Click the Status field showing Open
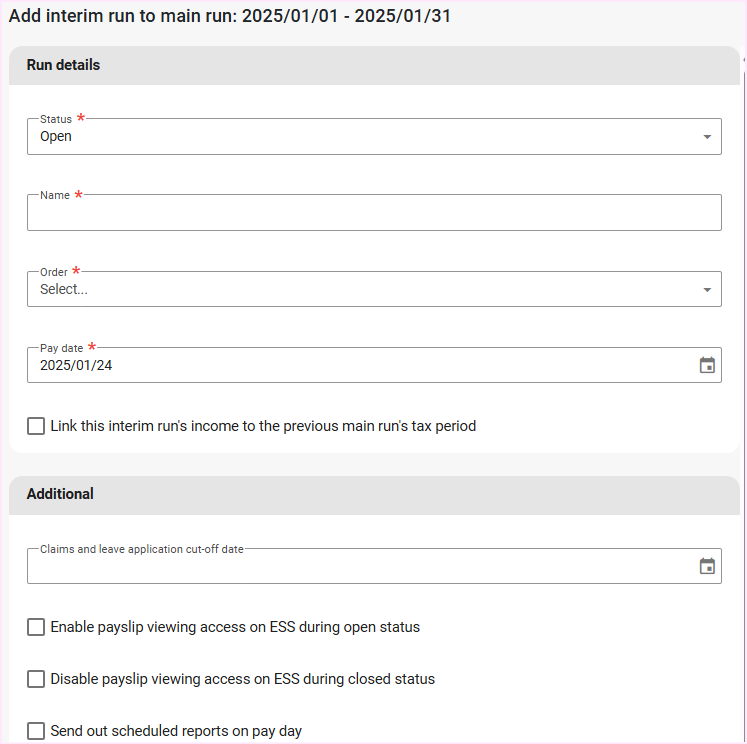747x744 pixels. click(360, 137)
